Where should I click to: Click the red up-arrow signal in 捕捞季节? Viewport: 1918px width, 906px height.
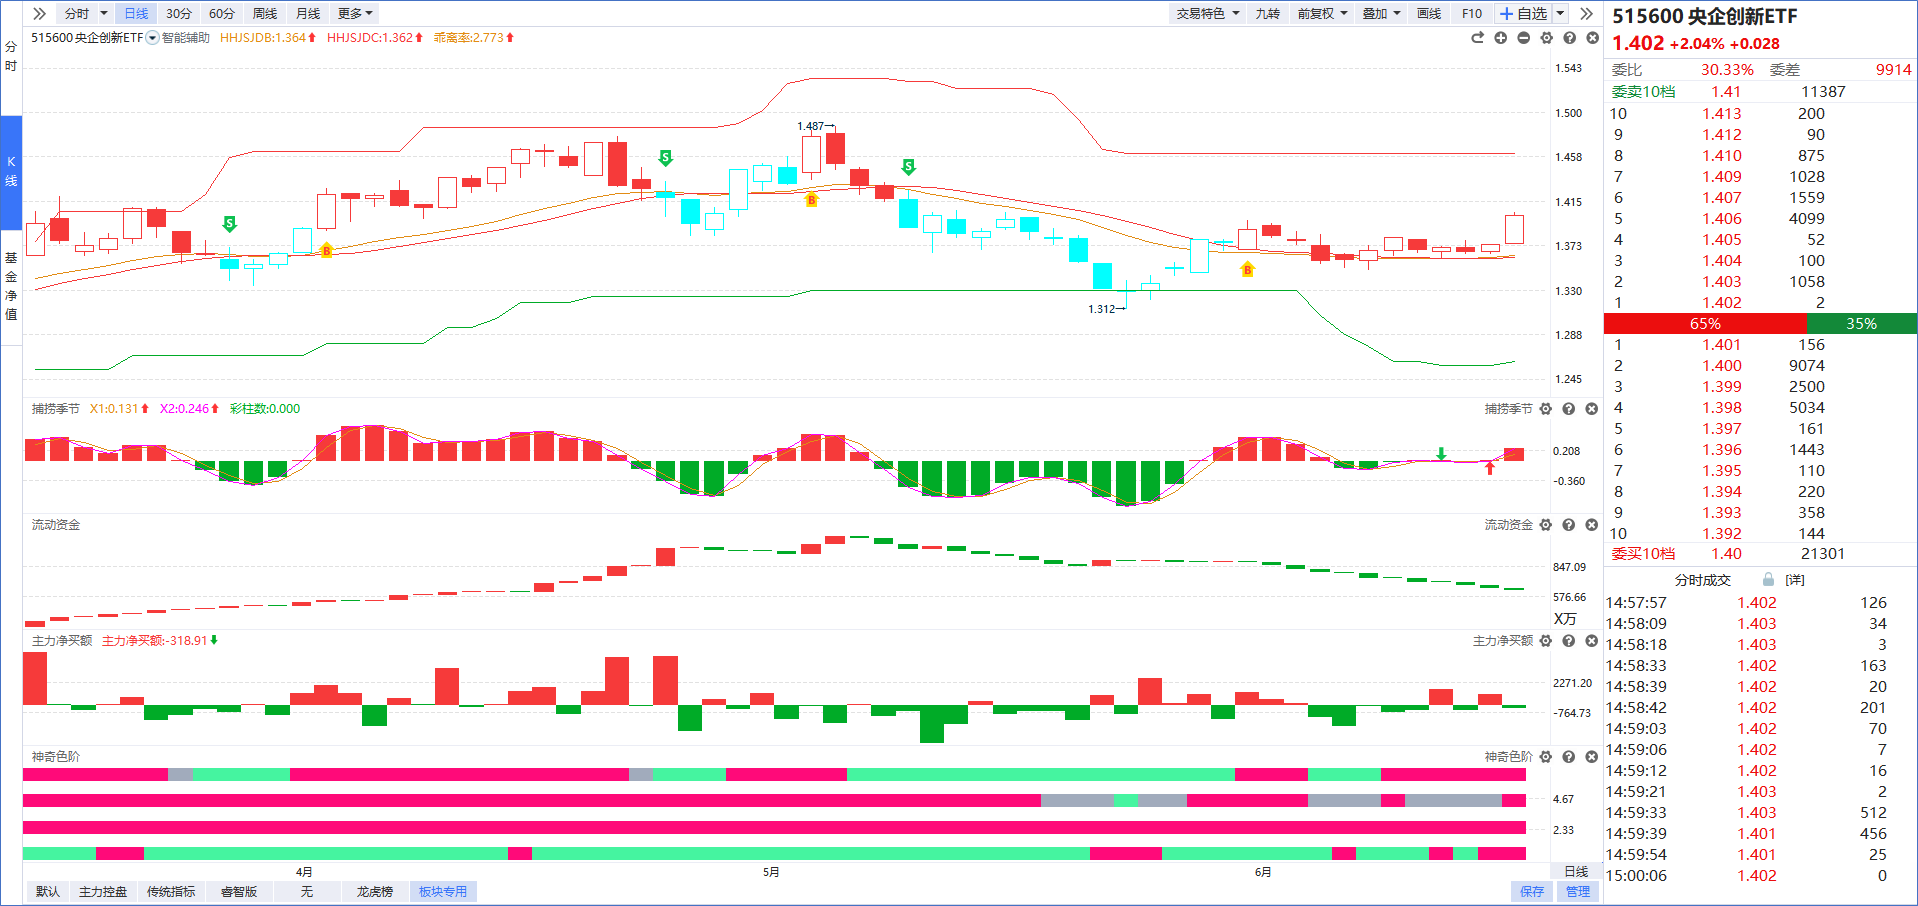point(1490,467)
